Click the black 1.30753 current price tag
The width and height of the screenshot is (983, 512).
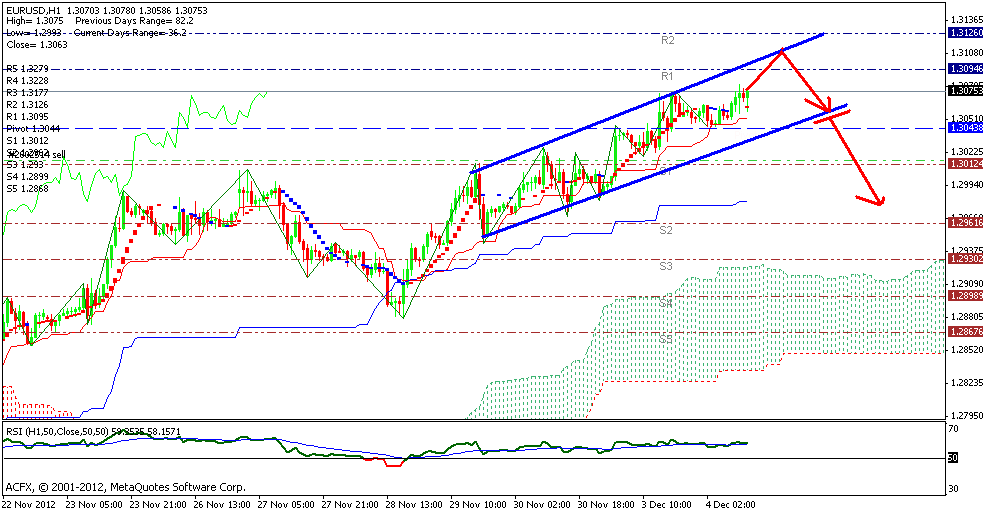click(x=965, y=91)
